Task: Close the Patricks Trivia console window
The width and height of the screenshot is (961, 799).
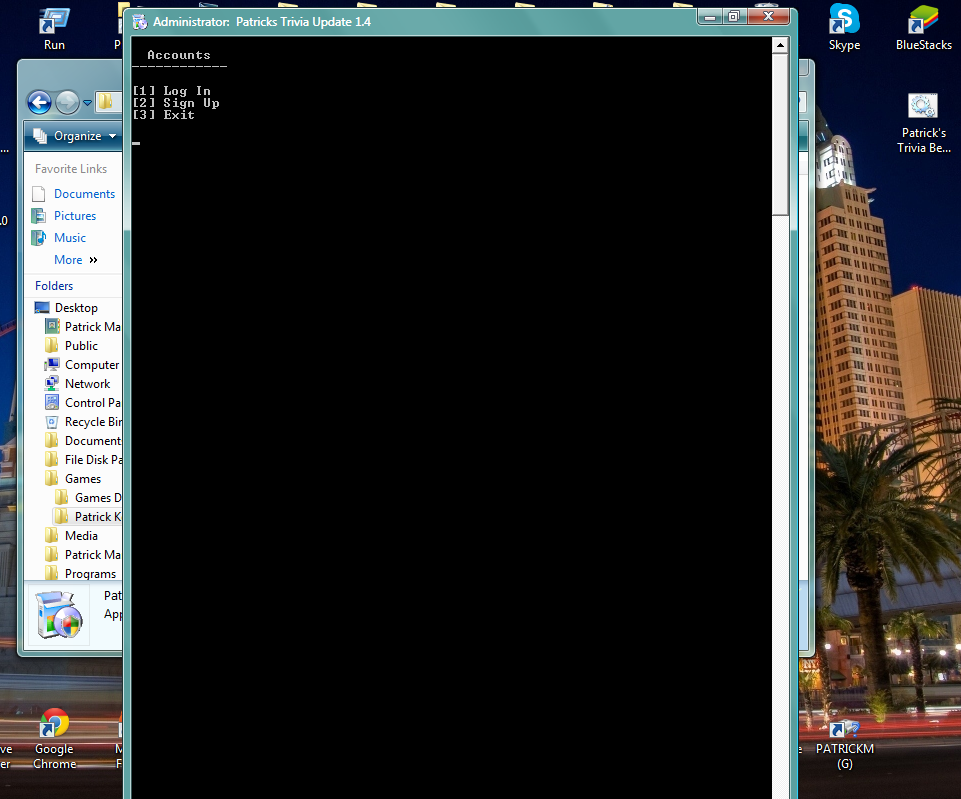Action: pyautogui.click(x=768, y=17)
